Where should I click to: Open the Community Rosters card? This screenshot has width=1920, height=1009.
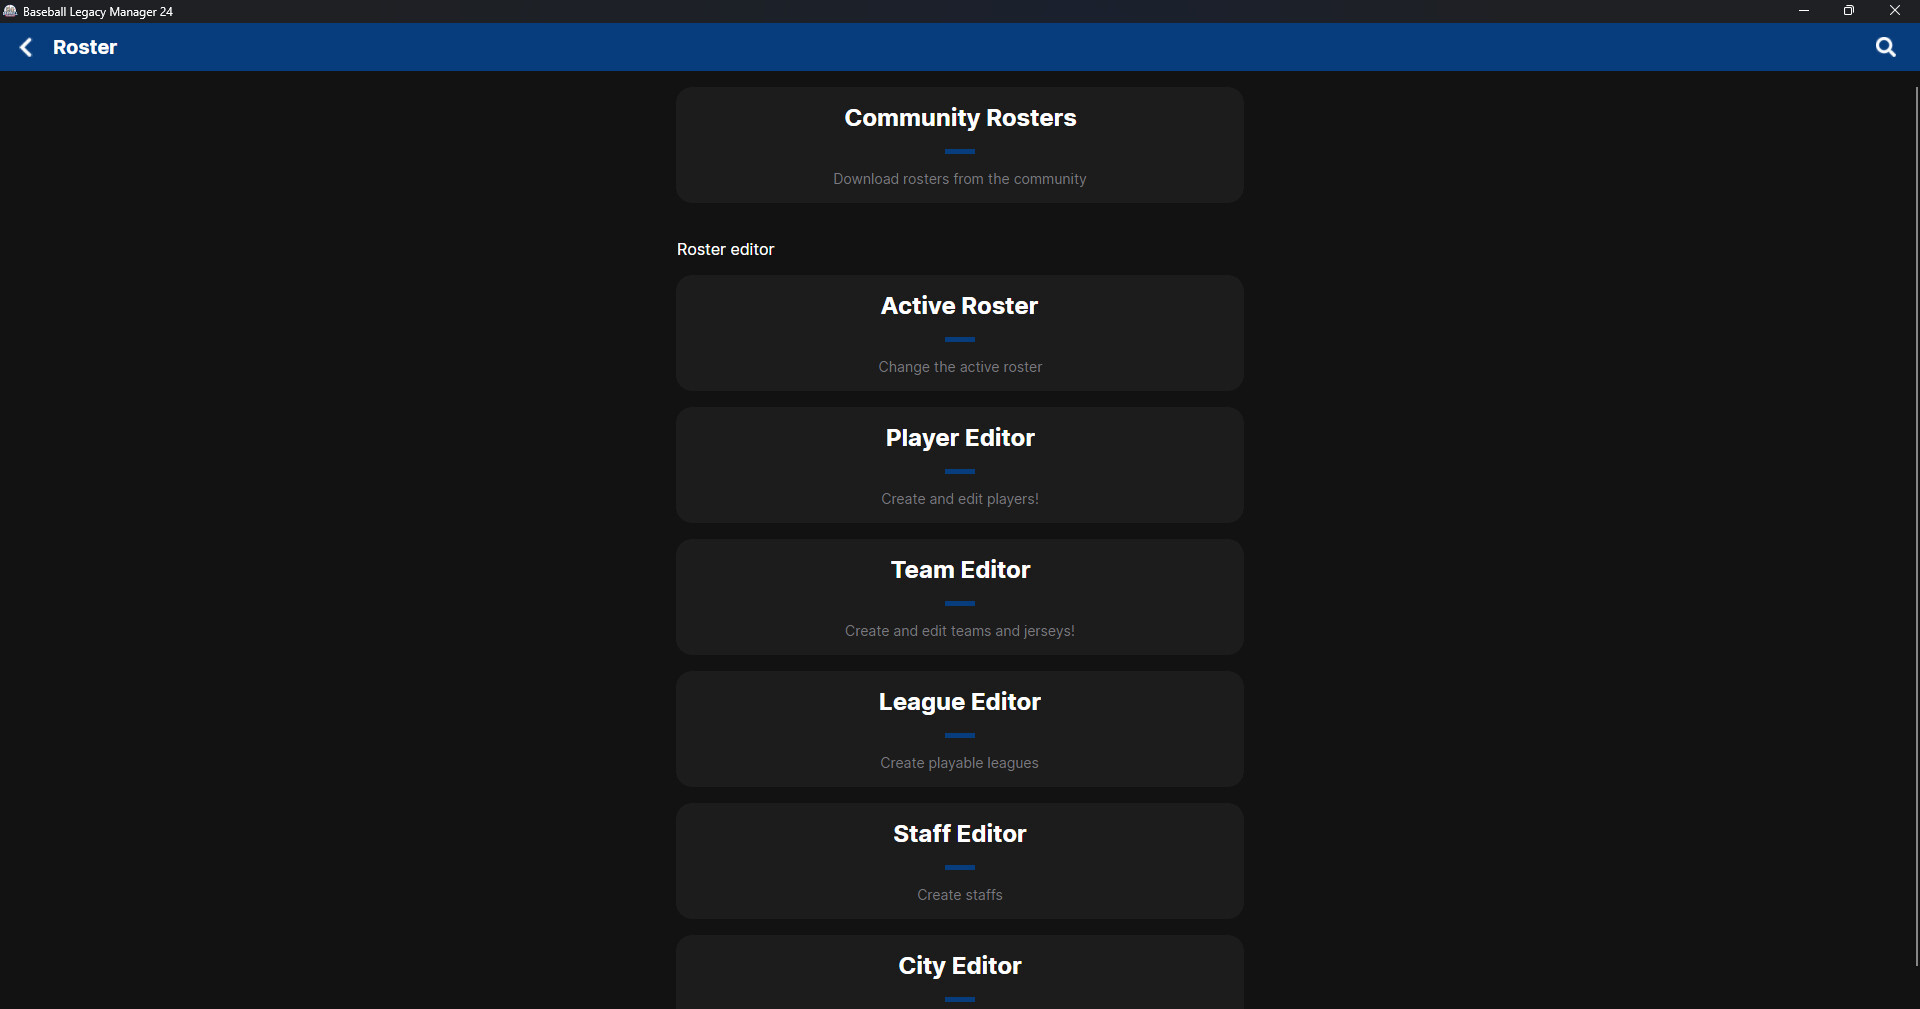tap(959, 144)
